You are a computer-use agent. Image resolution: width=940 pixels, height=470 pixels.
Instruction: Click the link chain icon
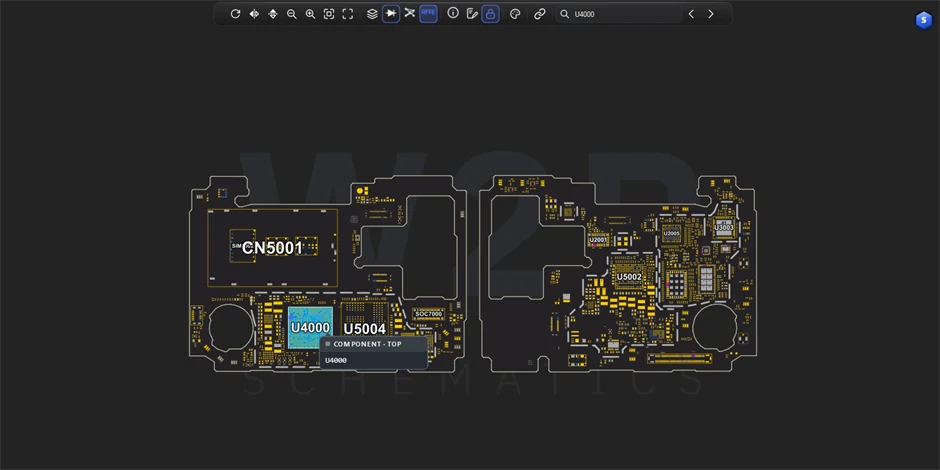tap(540, 14)
